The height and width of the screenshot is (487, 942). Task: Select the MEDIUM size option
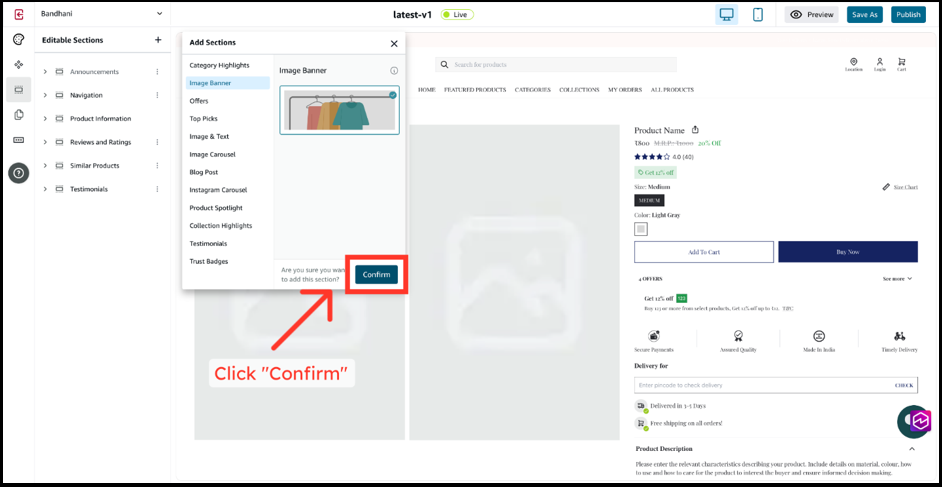pos(649,200)
